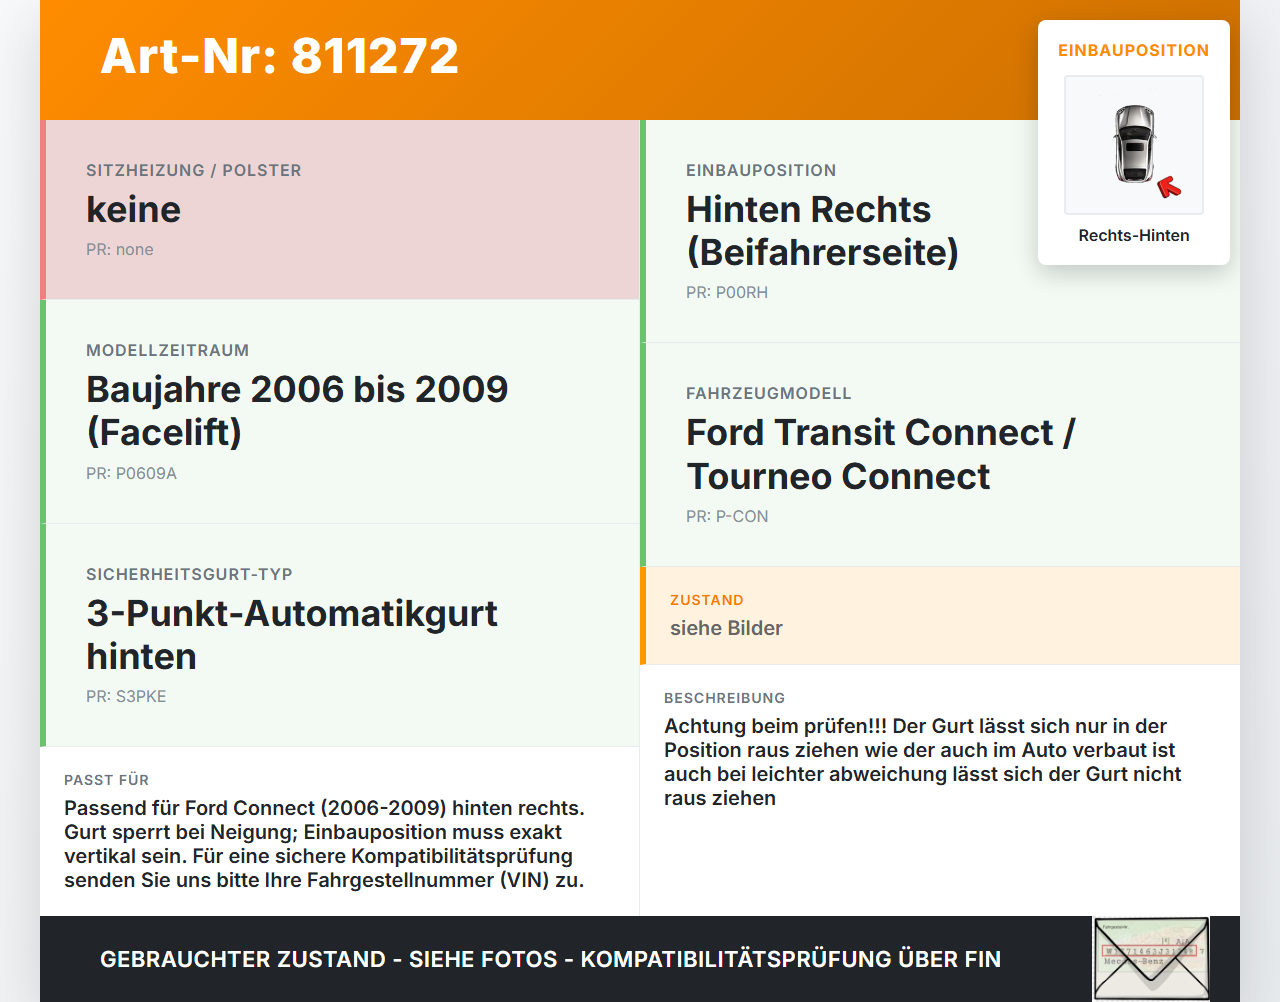
Task: Click the BESCHREIBUNG label
Action: [x=725, y=699]
